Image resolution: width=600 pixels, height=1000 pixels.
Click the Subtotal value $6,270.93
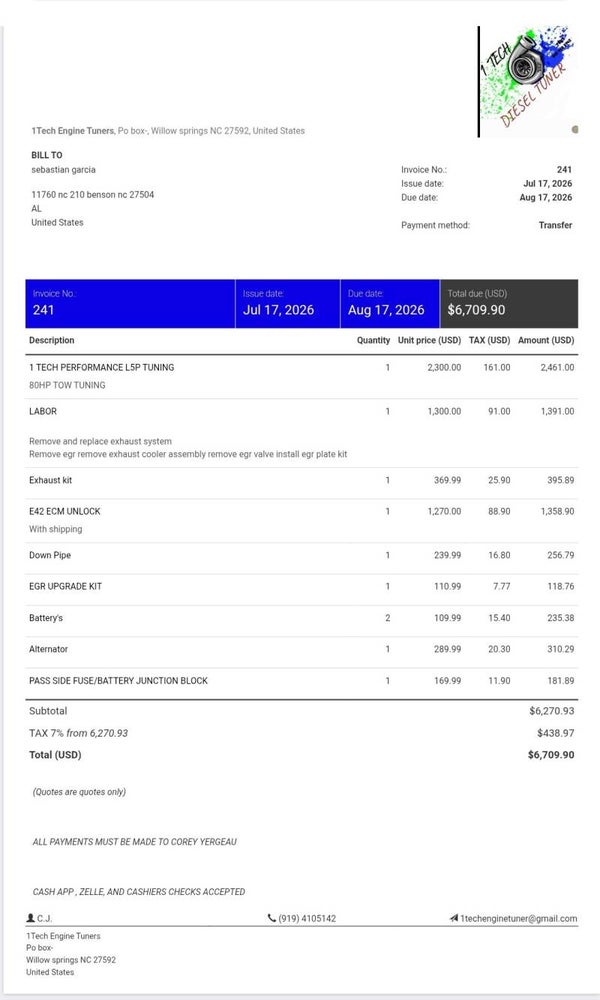[552, 711]
